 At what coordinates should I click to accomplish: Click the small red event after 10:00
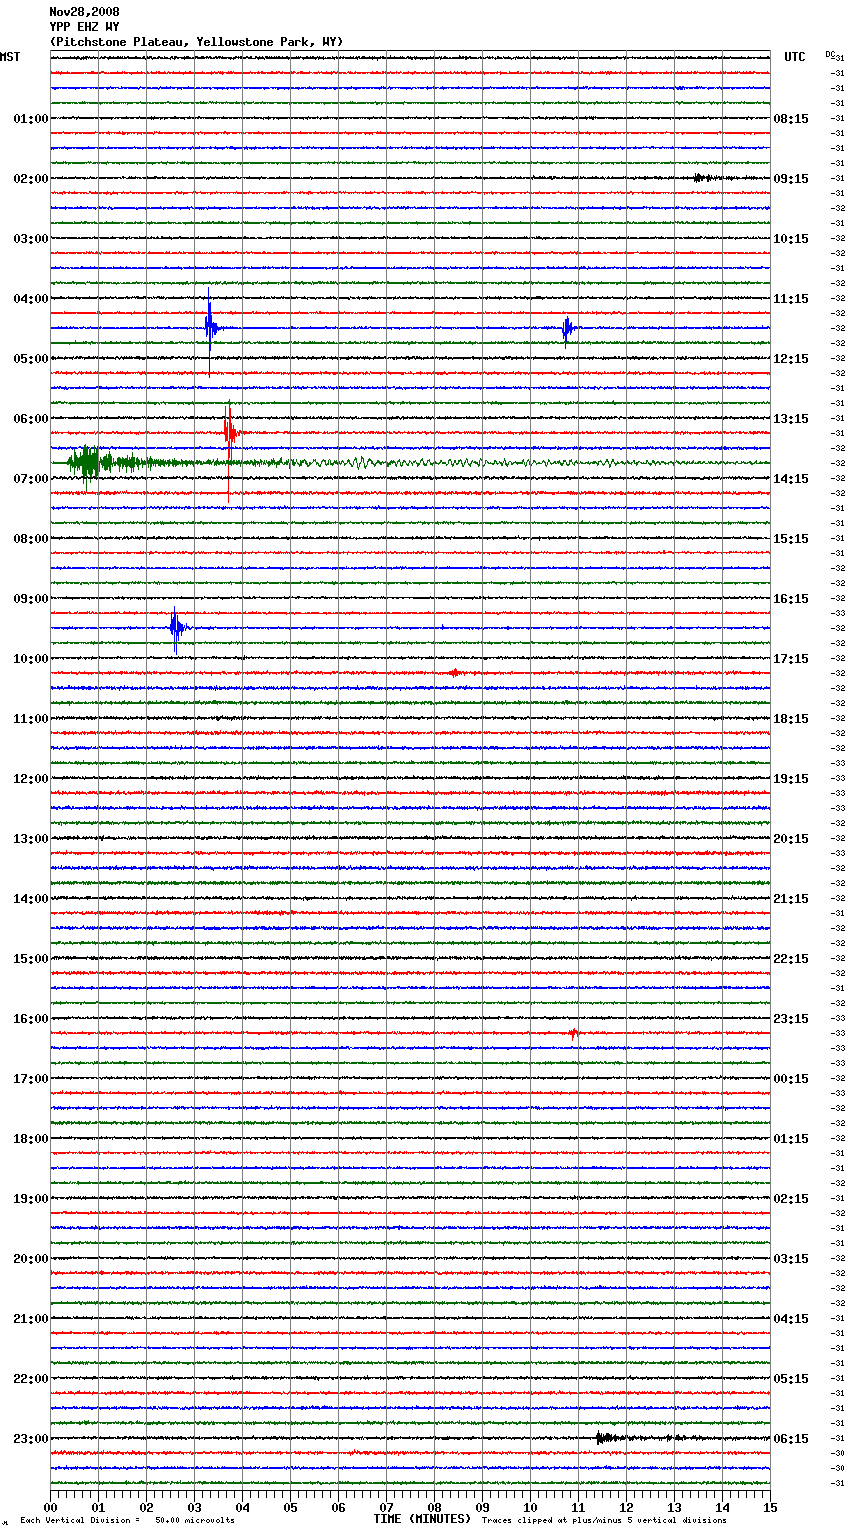(454, 673)
